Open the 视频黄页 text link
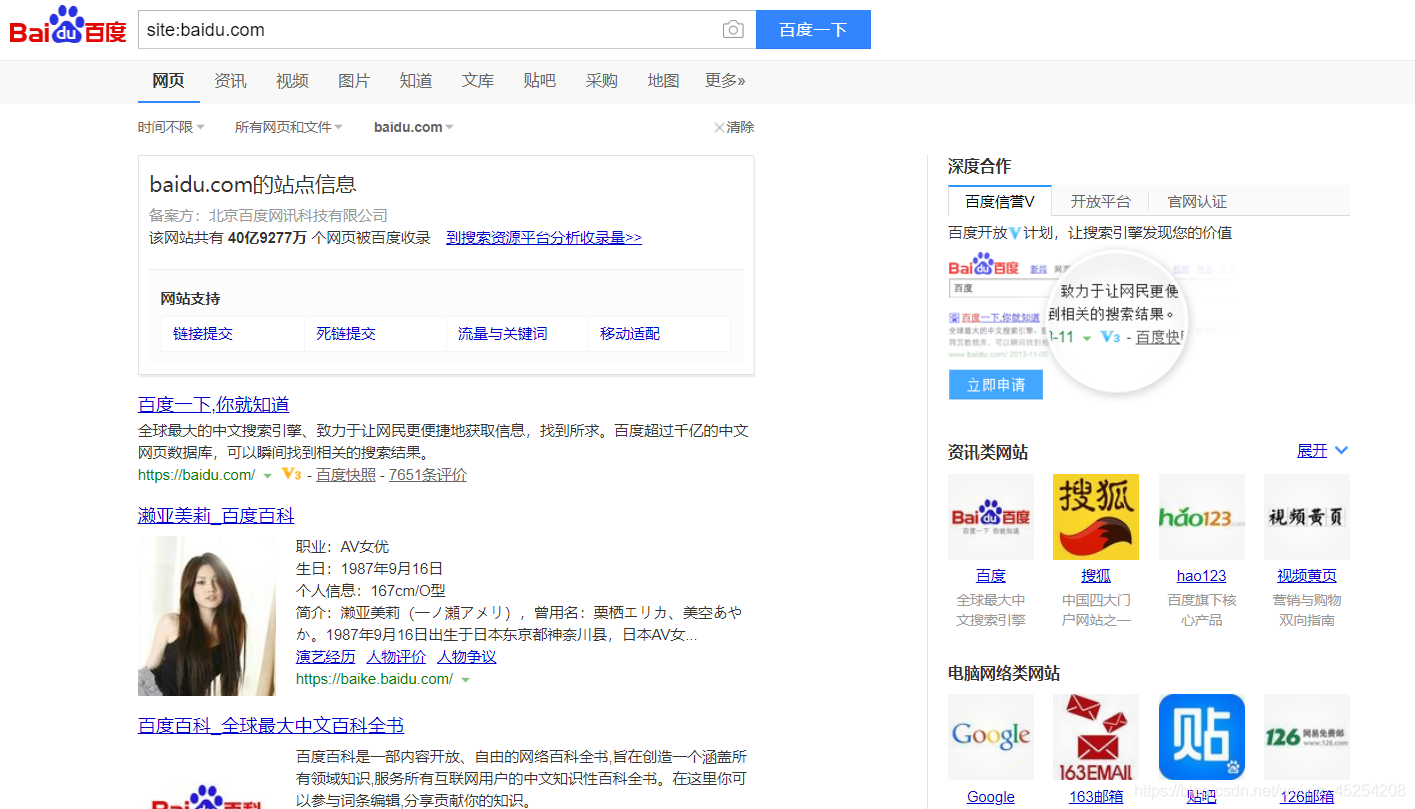 (1307, 576)
